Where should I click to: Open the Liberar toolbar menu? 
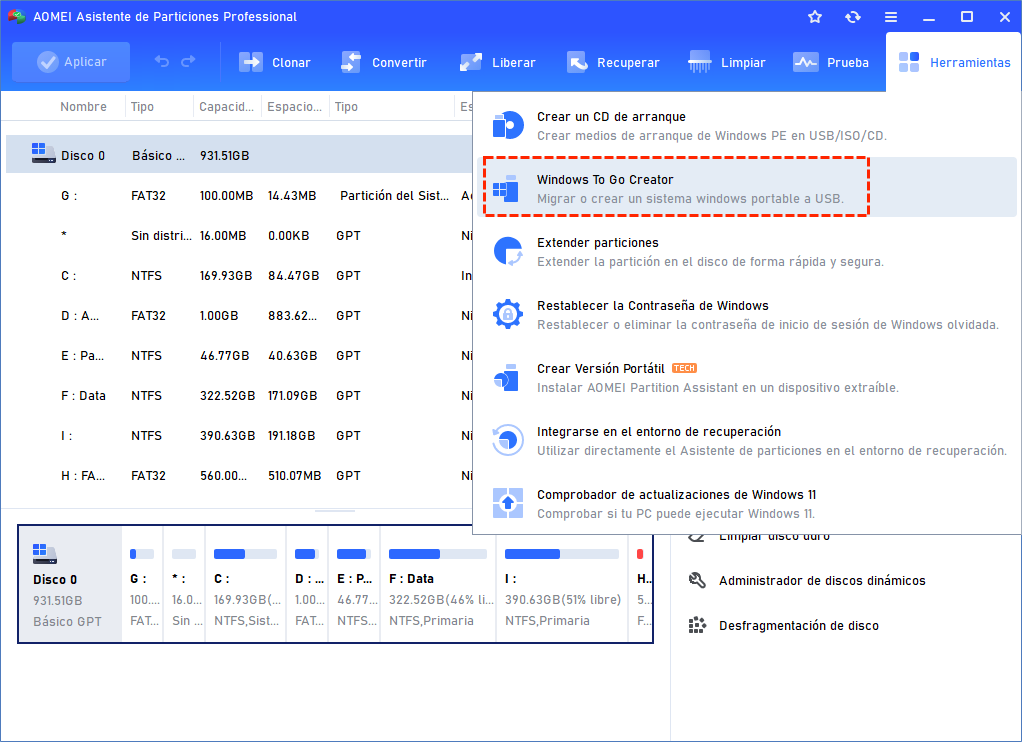497,63
